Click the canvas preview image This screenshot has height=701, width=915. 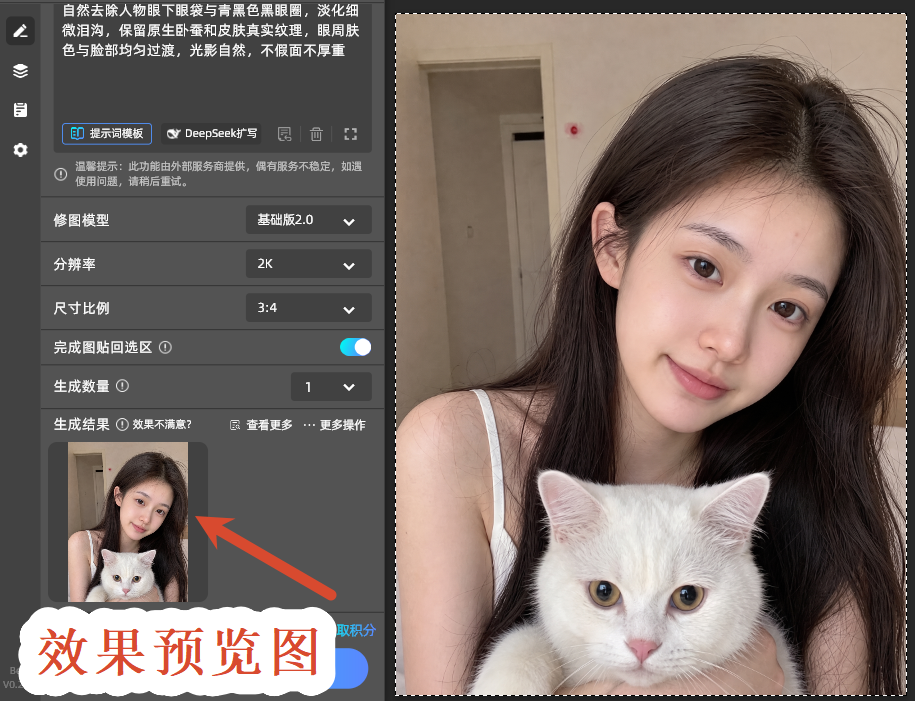click(651, 354)
